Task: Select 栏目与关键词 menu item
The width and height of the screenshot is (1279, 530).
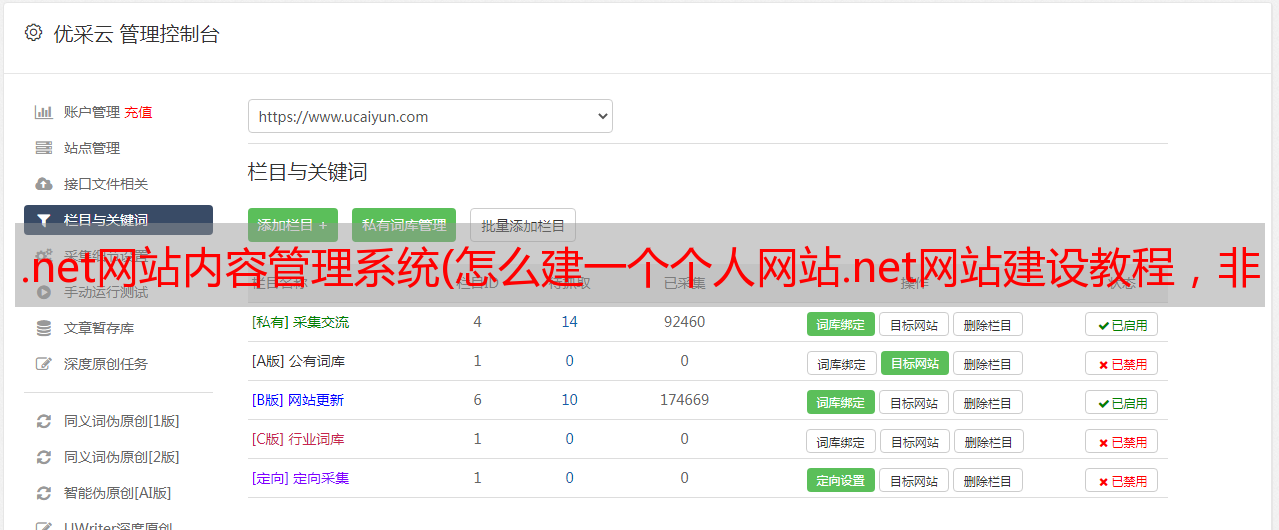Action: pyautogui.click(x=118, y=220)
